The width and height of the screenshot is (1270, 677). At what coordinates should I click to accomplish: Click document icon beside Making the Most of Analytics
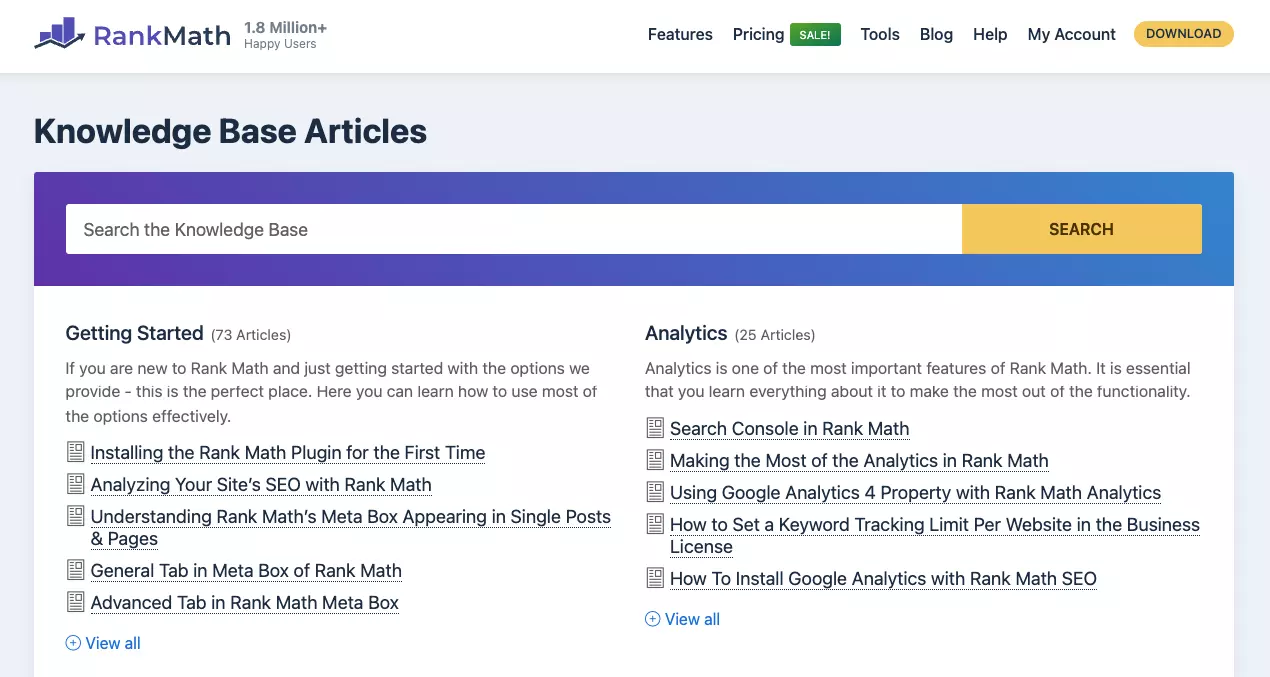pyautogui.click(x=655, y=460)
